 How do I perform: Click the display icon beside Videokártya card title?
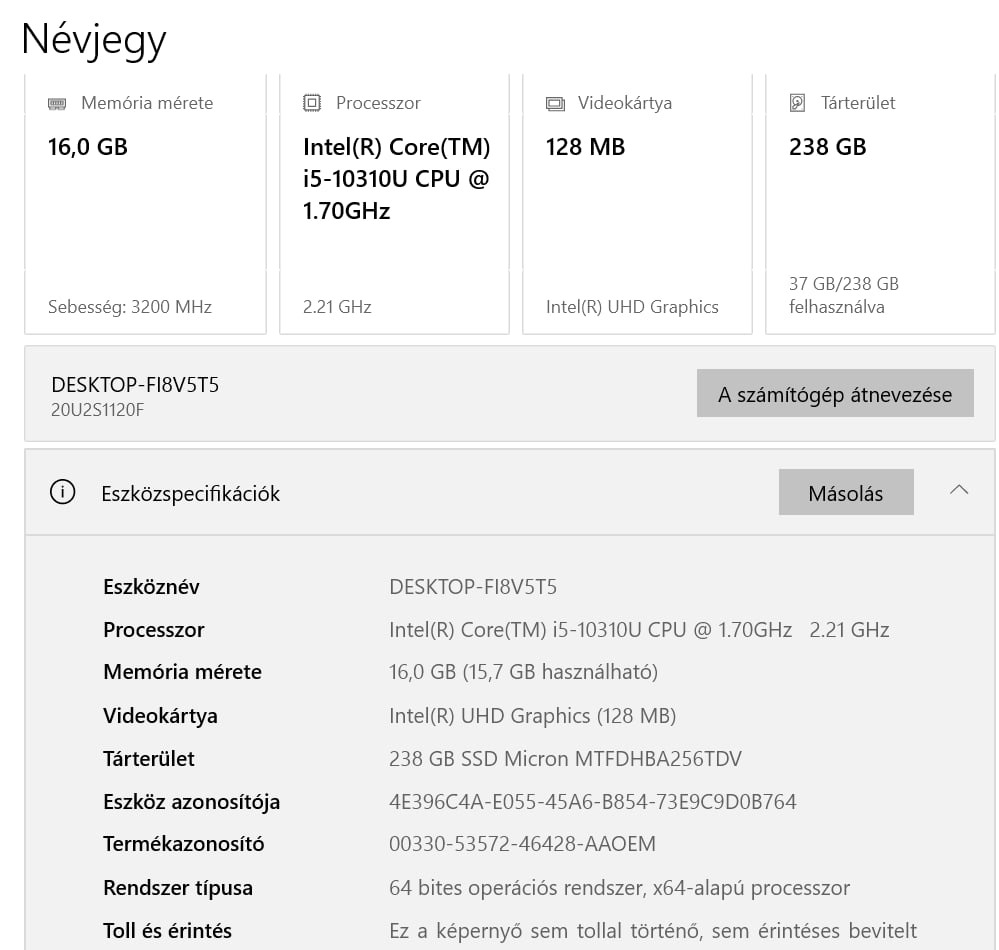click(x=555, y=103)
